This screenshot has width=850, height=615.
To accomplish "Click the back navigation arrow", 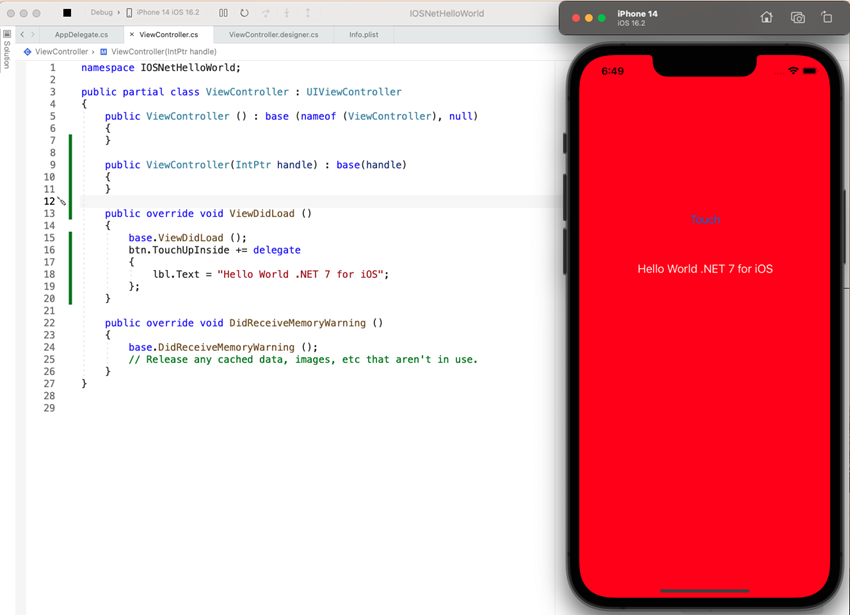I will pos(21,34).
